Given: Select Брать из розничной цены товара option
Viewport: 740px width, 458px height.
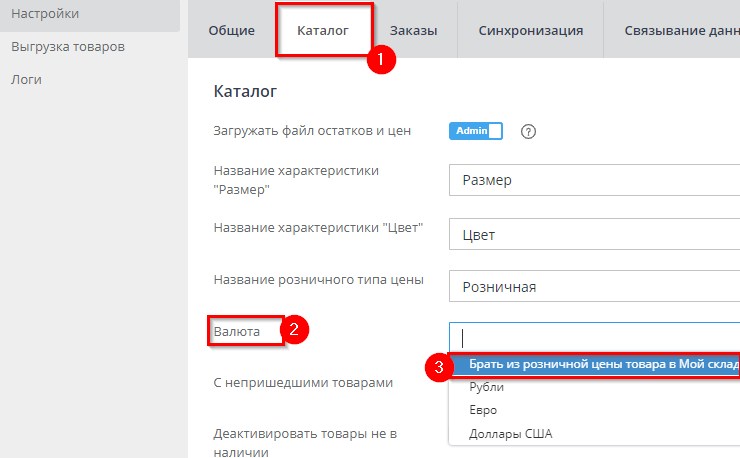Looking at the screenshot, I should tap(600, 364).
